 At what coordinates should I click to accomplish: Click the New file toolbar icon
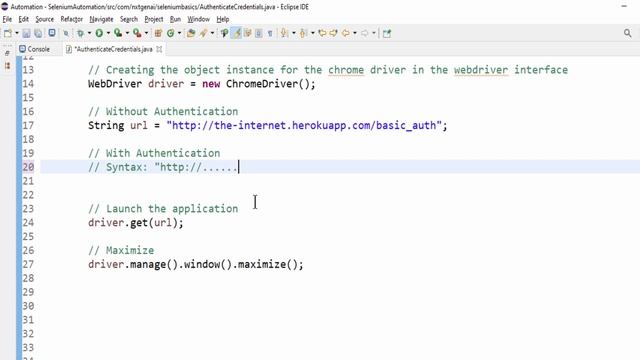coord(8,33)
